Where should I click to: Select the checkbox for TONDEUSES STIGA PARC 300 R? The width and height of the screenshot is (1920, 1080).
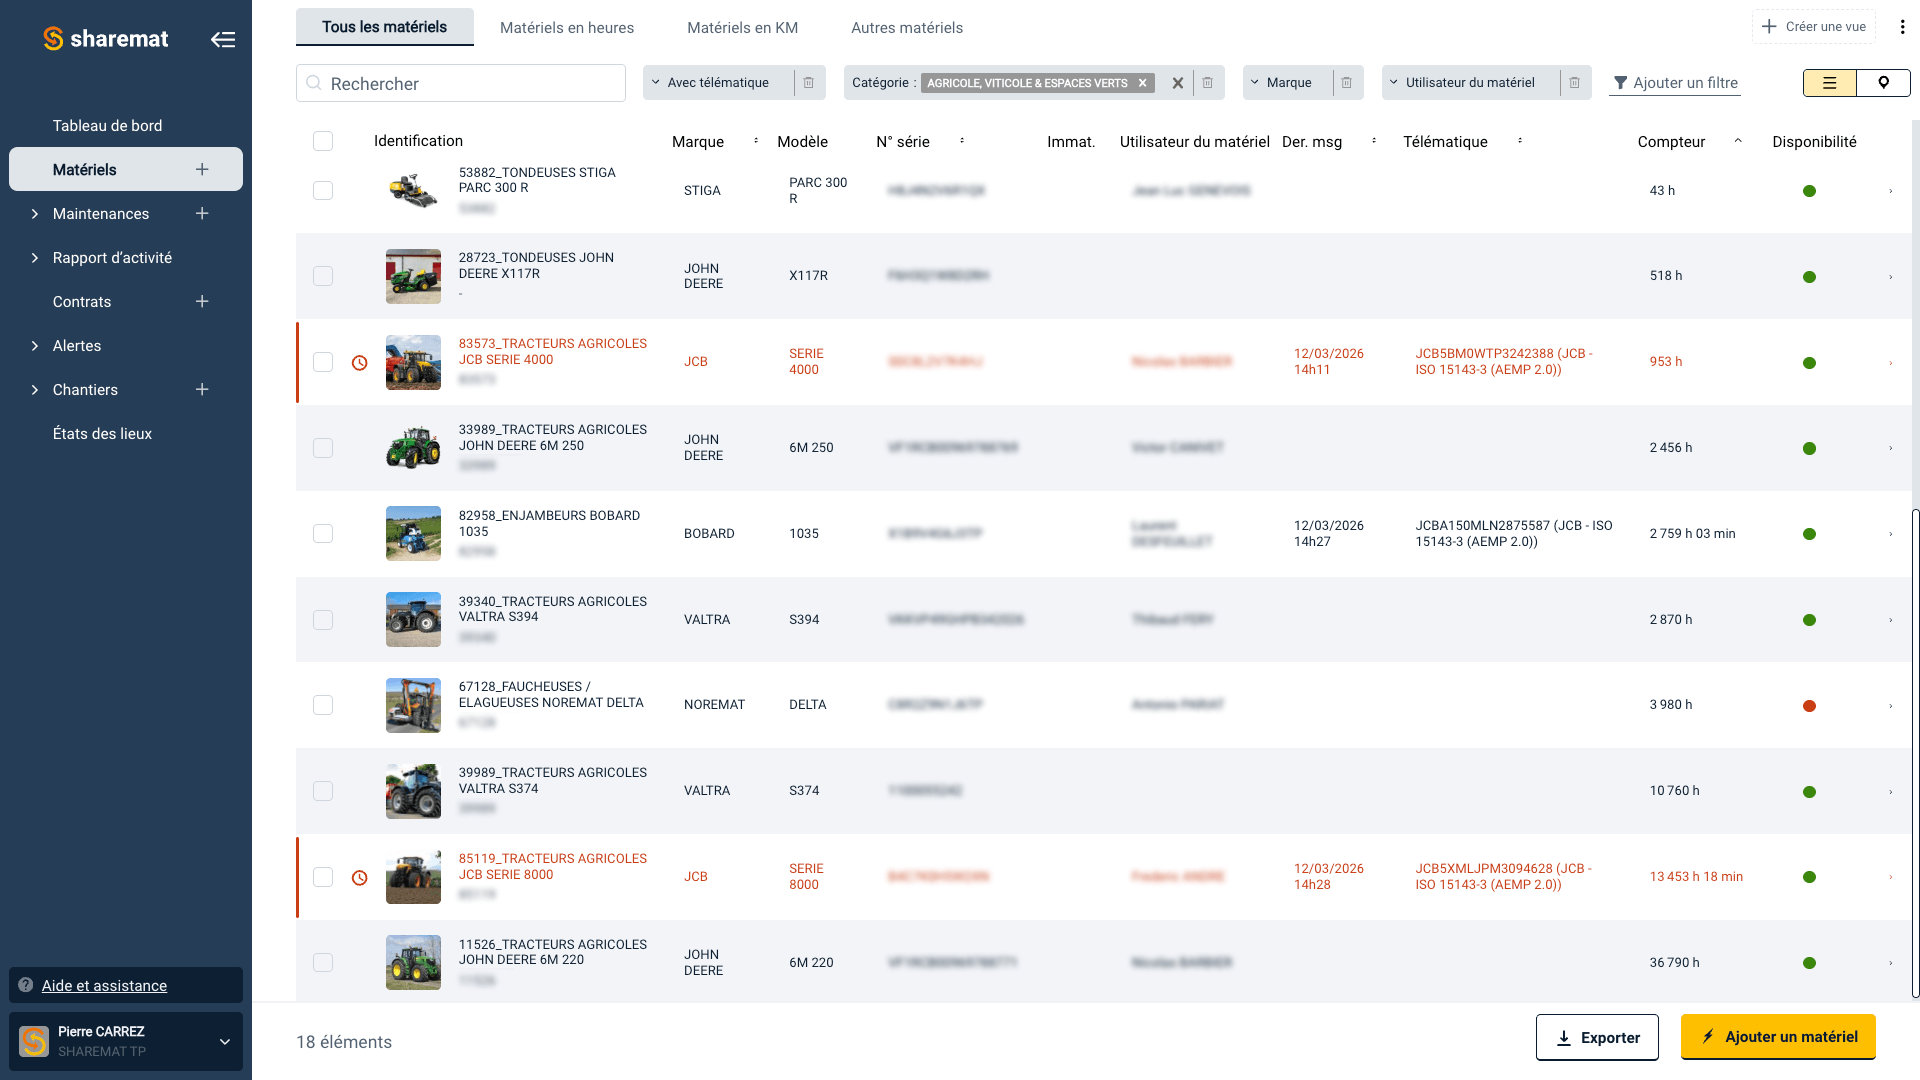point(323,190)
